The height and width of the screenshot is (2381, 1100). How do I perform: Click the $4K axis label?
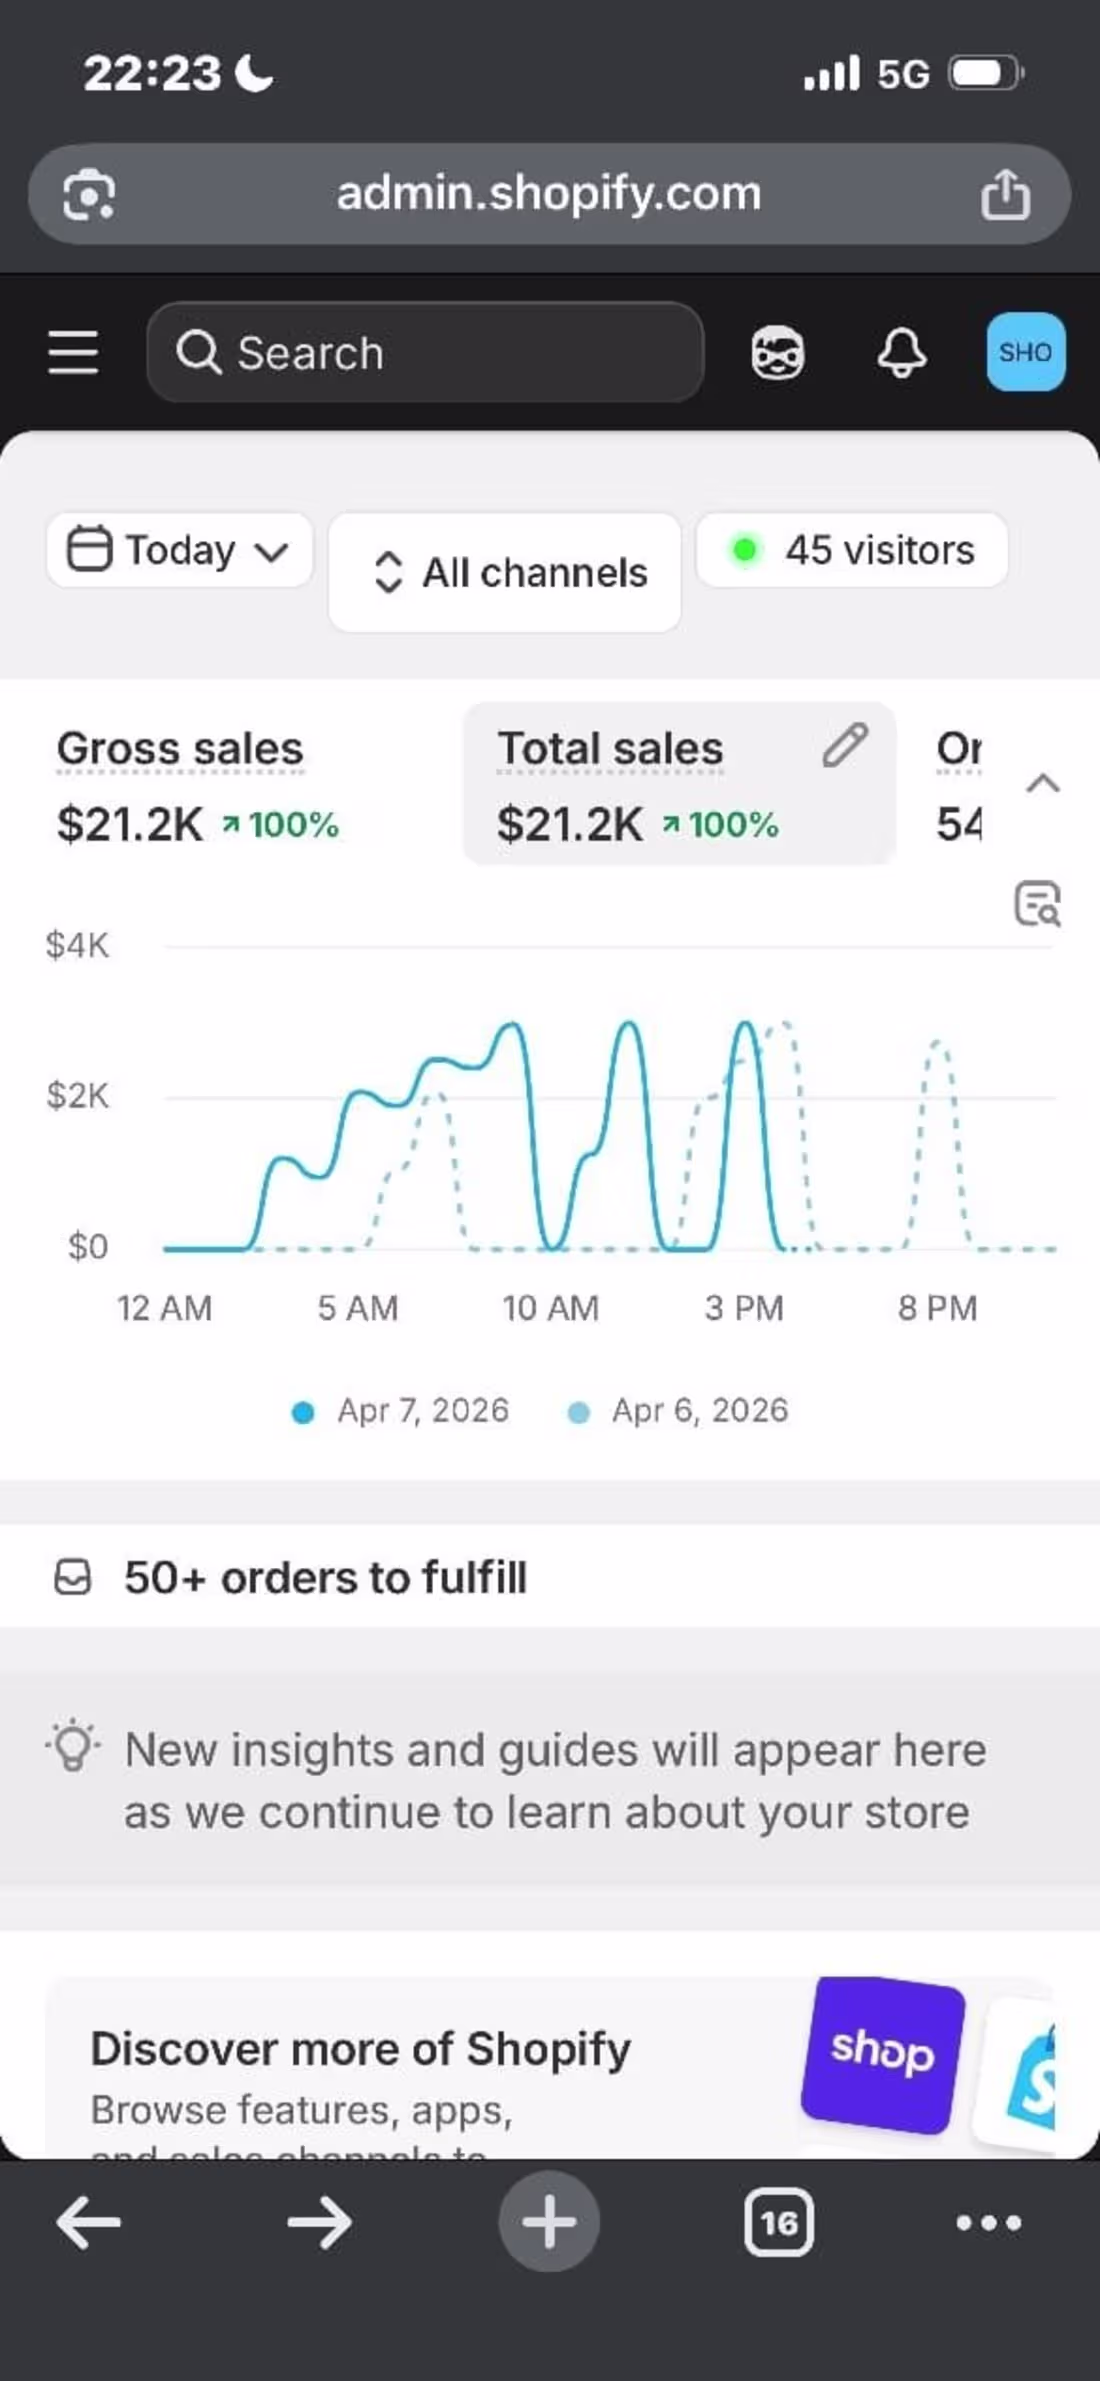pyautogui.click(x=77, y=945)
